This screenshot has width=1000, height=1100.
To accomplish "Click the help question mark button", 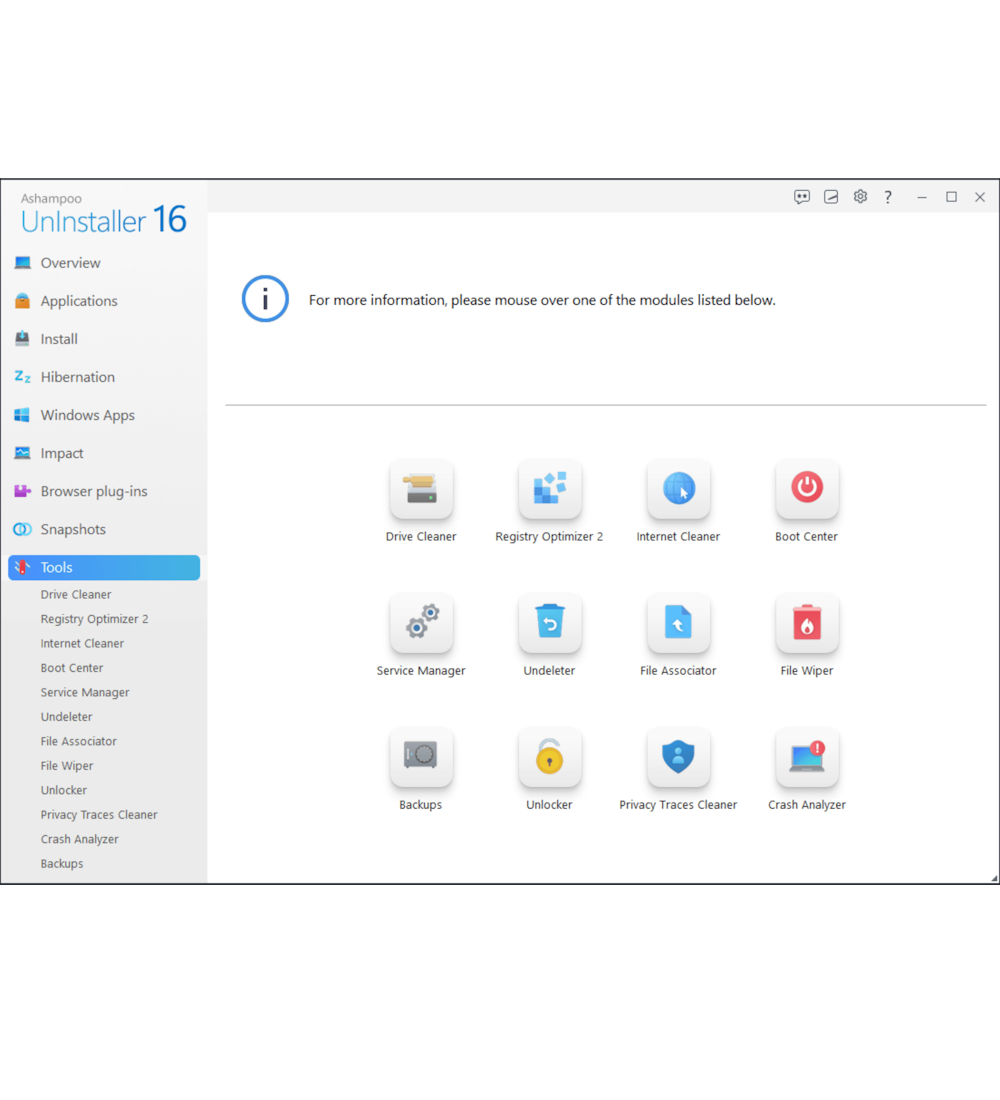I will [x=888, y=197].
